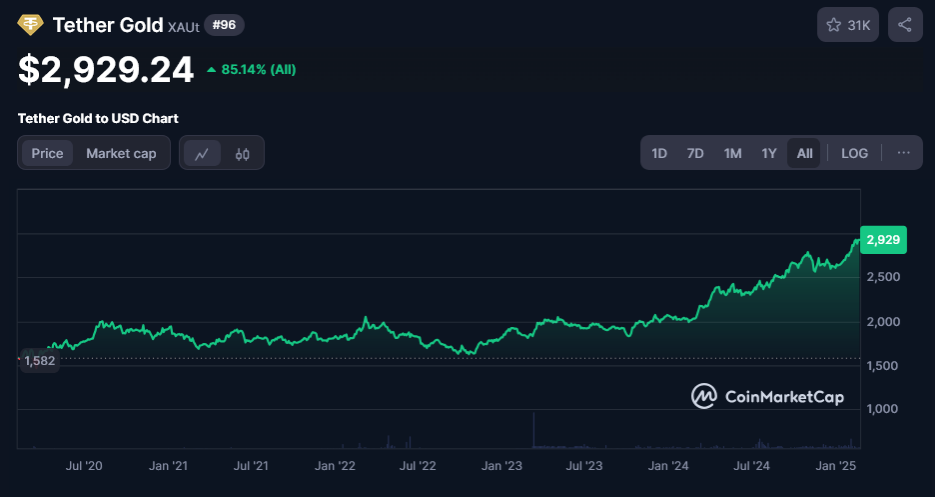Click the Jul '20 x-axis label
The image size is (935, 497).
coord(84,465)
